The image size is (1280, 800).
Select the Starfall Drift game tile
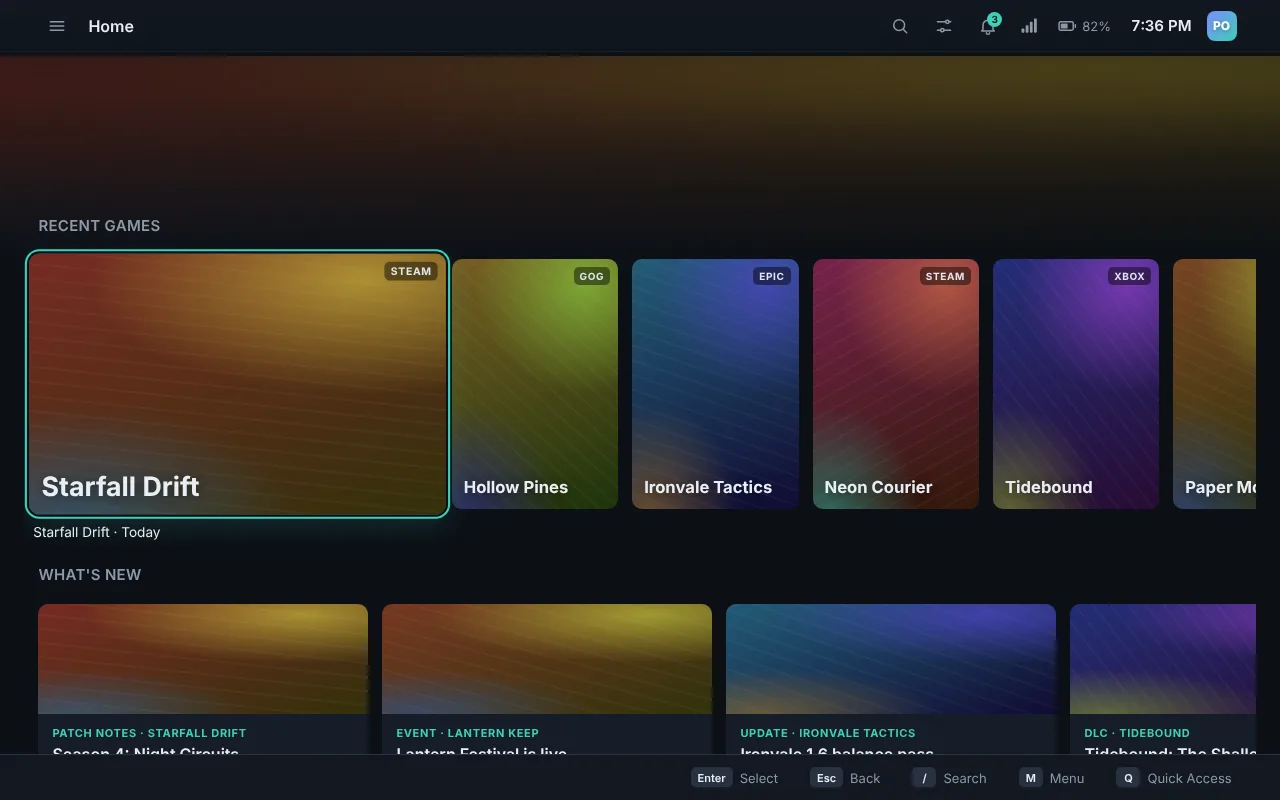click(x=237, y=384)
